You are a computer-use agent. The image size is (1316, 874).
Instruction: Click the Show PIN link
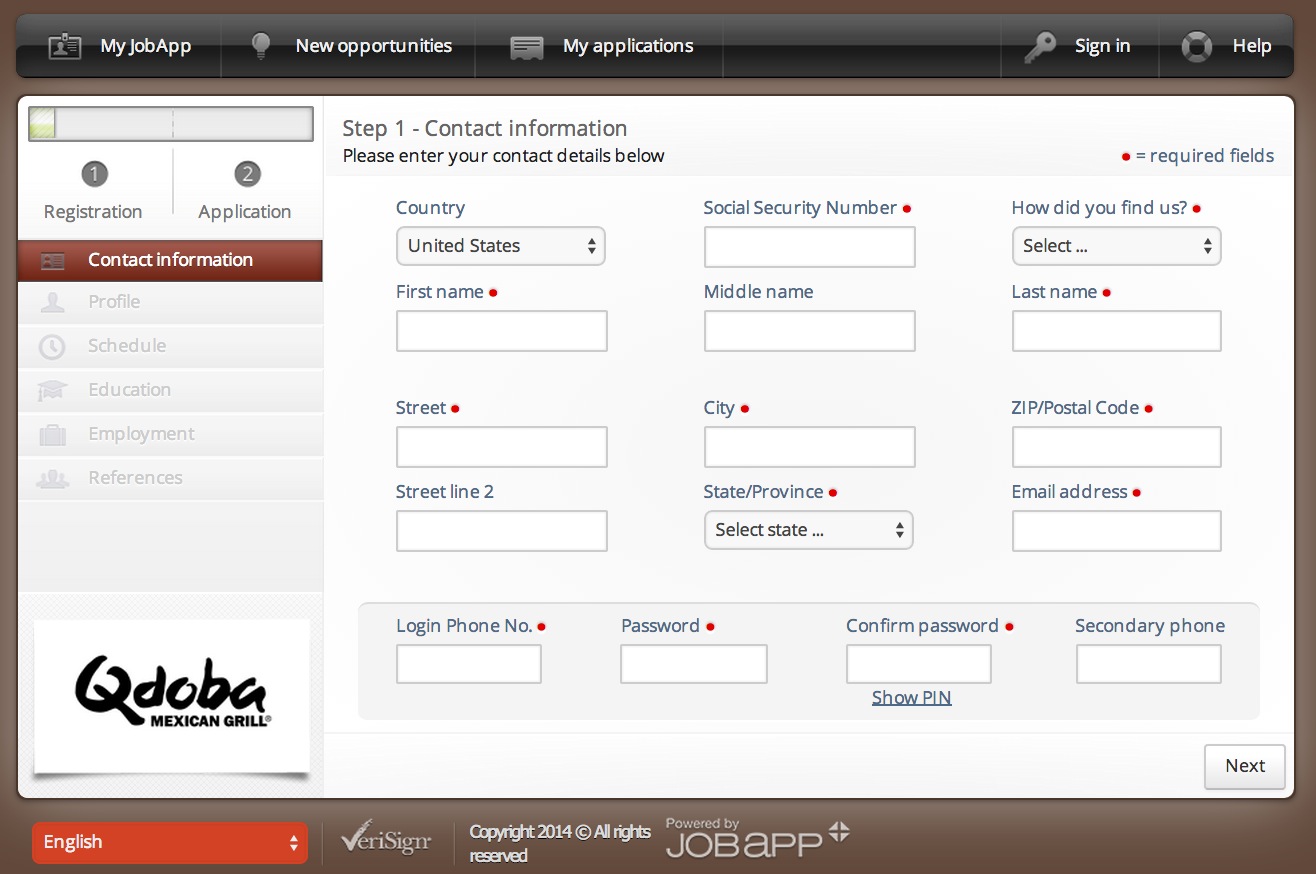(910, 697)
